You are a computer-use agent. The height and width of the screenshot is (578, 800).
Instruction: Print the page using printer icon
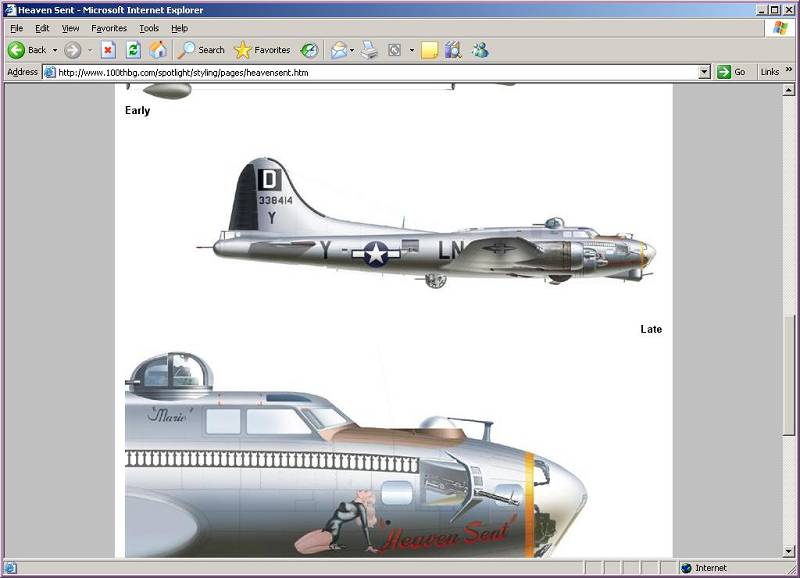(x=370, y=50)
